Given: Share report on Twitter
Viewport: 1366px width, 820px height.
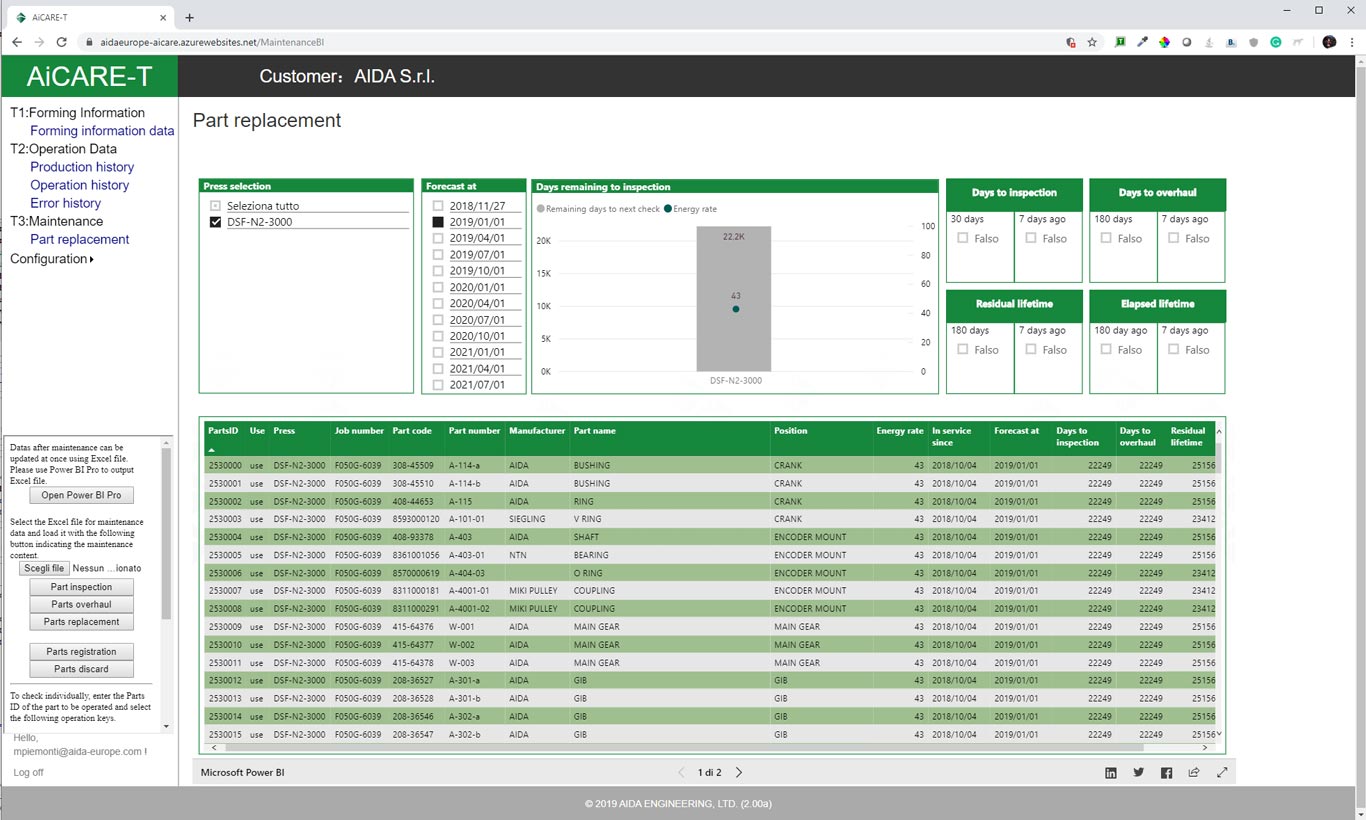Looking at the screenshot, I should click(1139, 773).
